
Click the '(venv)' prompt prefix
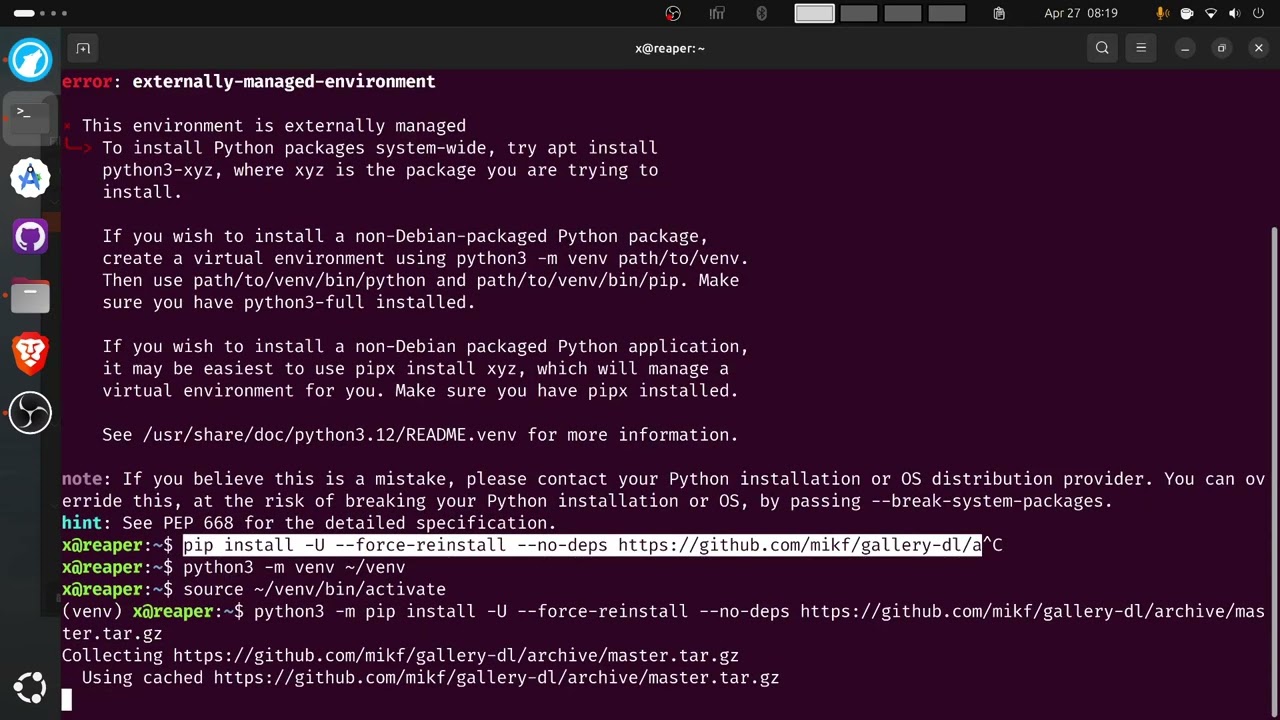pos(92,611)
